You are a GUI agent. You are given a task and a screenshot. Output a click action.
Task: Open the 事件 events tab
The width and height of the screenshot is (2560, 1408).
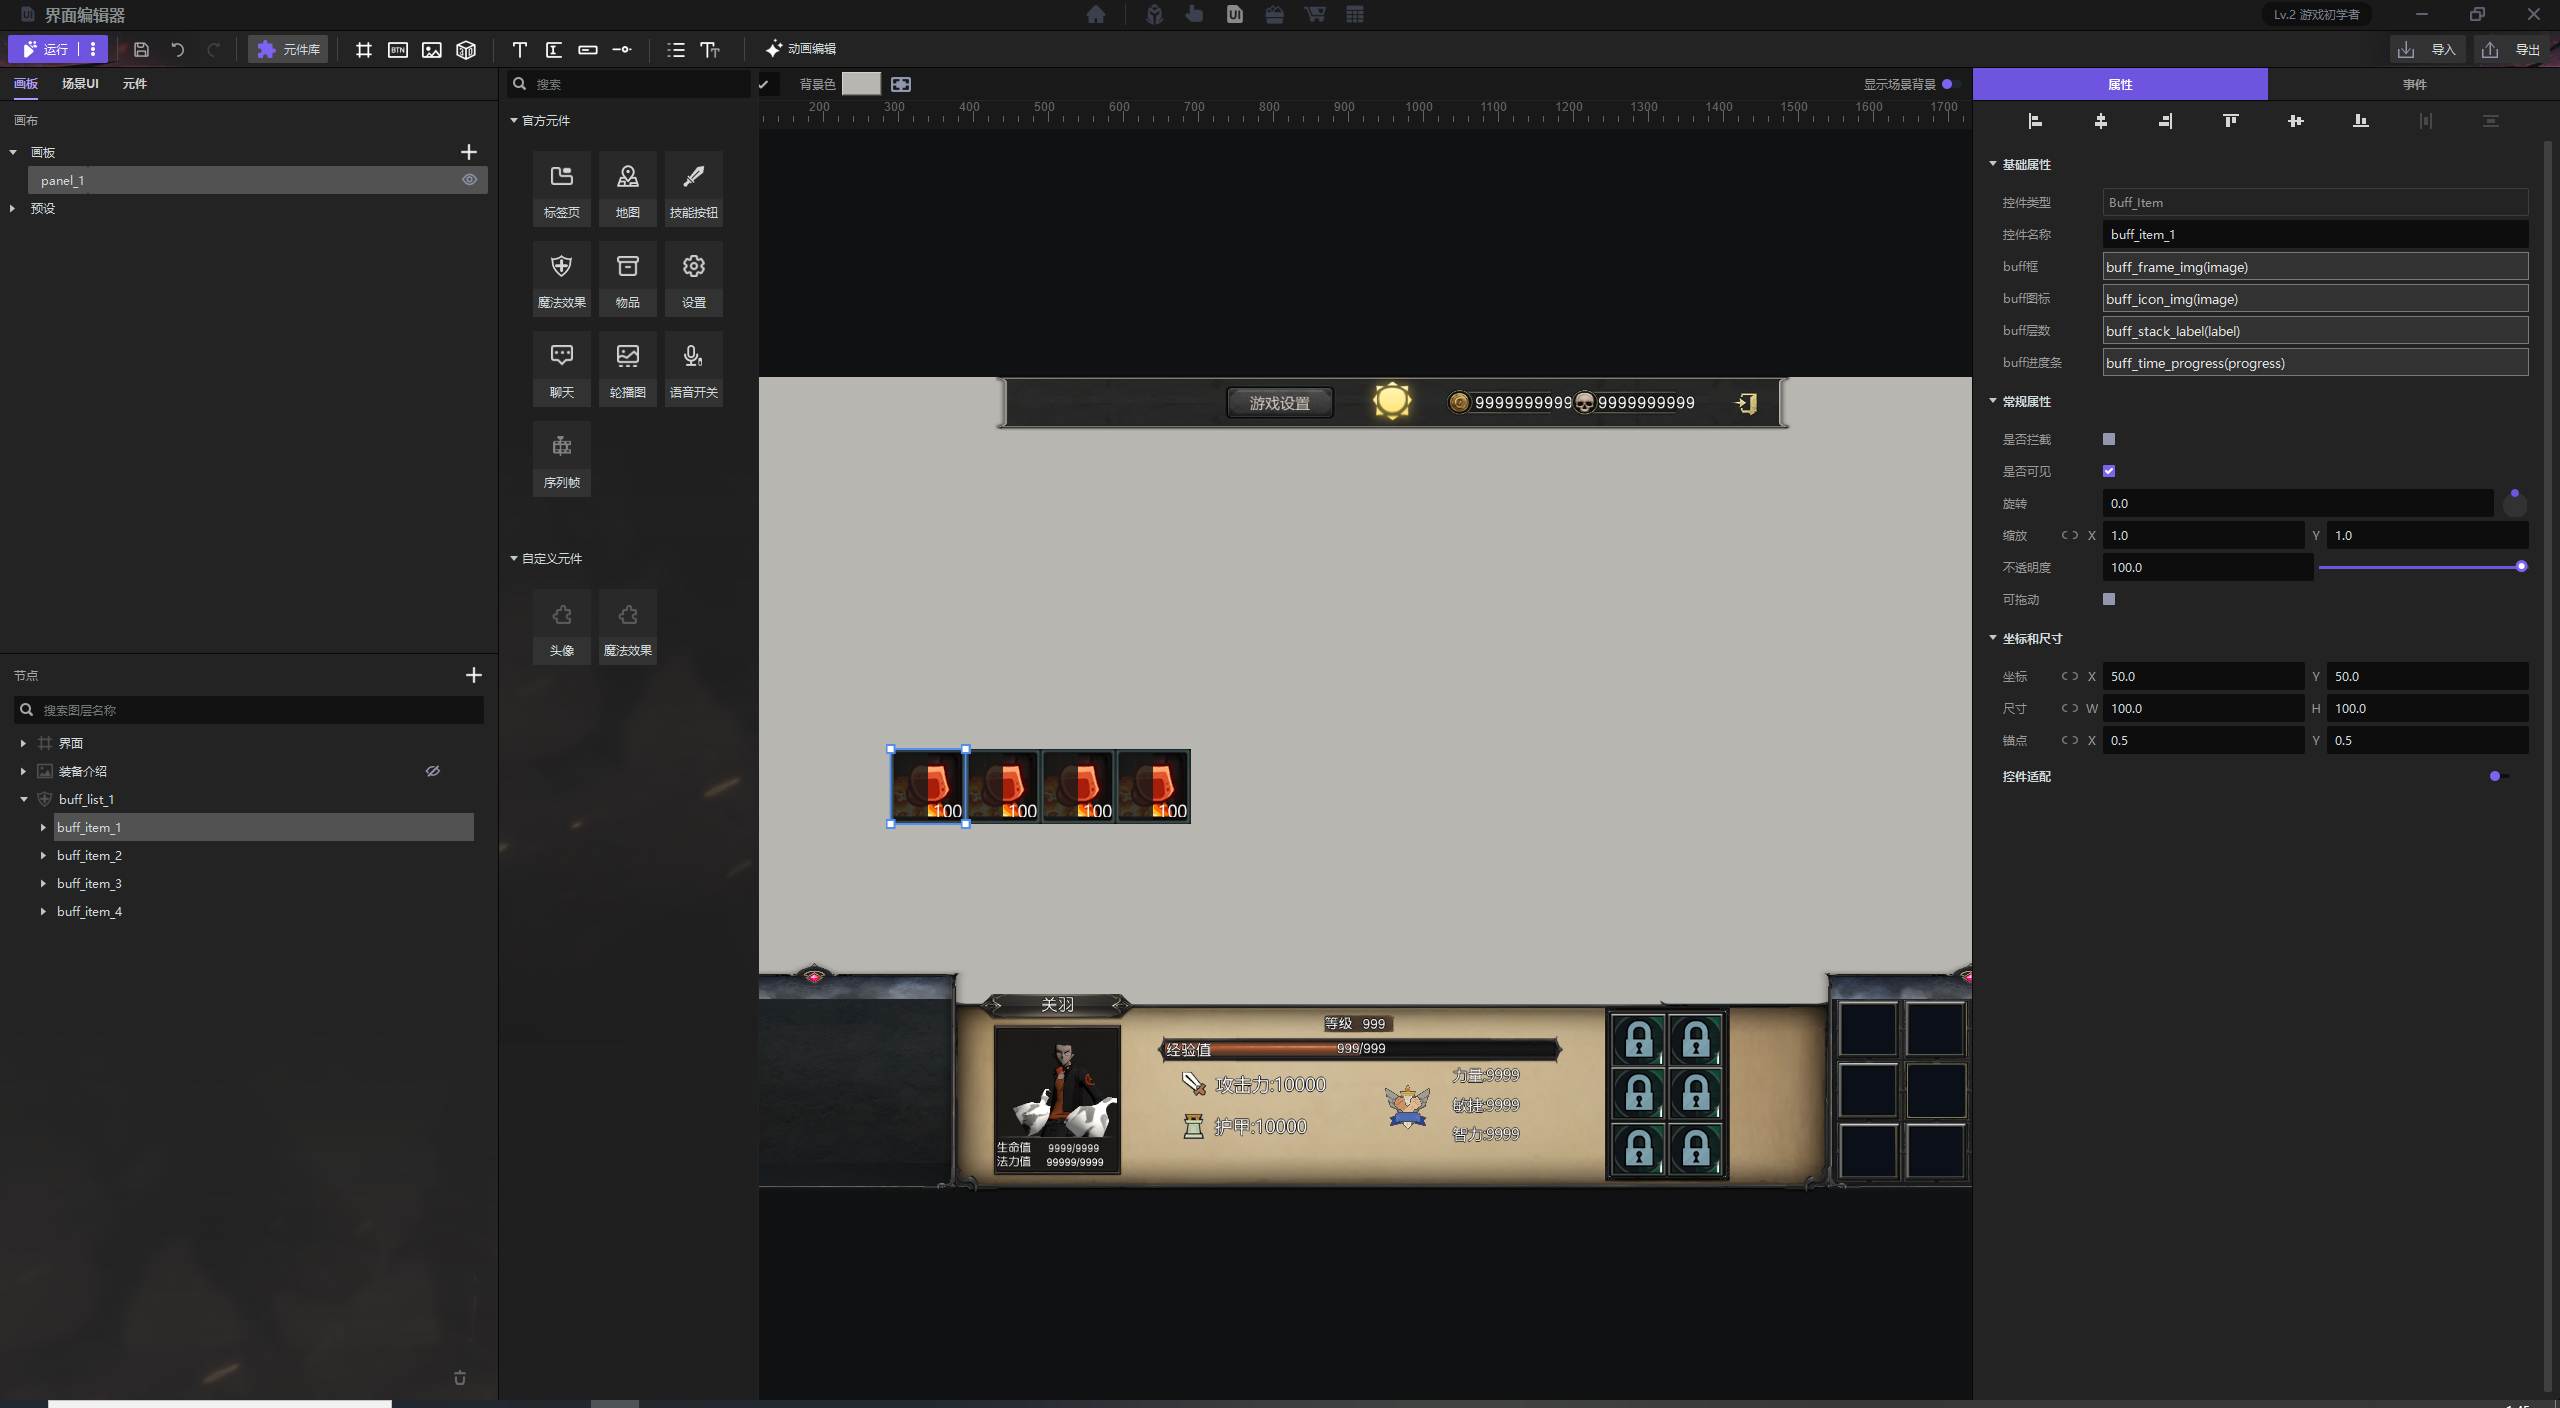click(2414, 84)
